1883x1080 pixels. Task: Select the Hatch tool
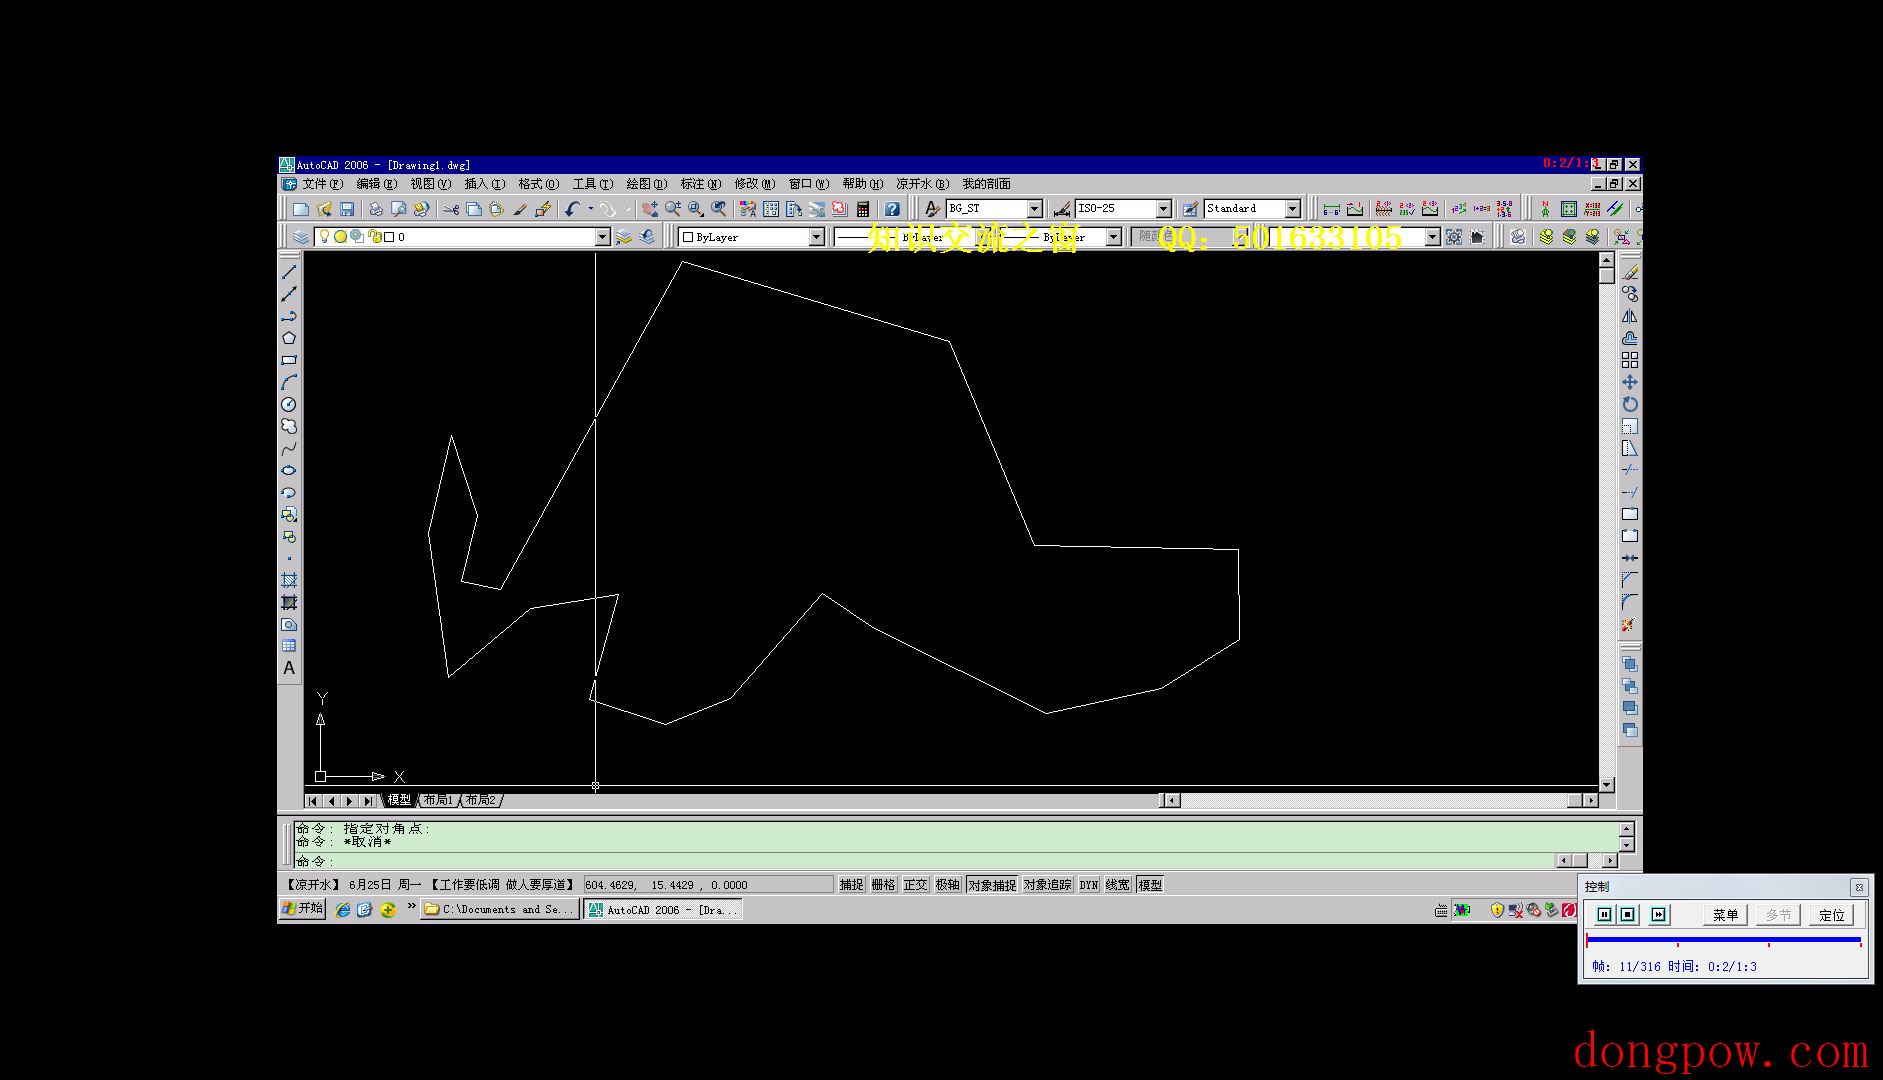[289, 580]
